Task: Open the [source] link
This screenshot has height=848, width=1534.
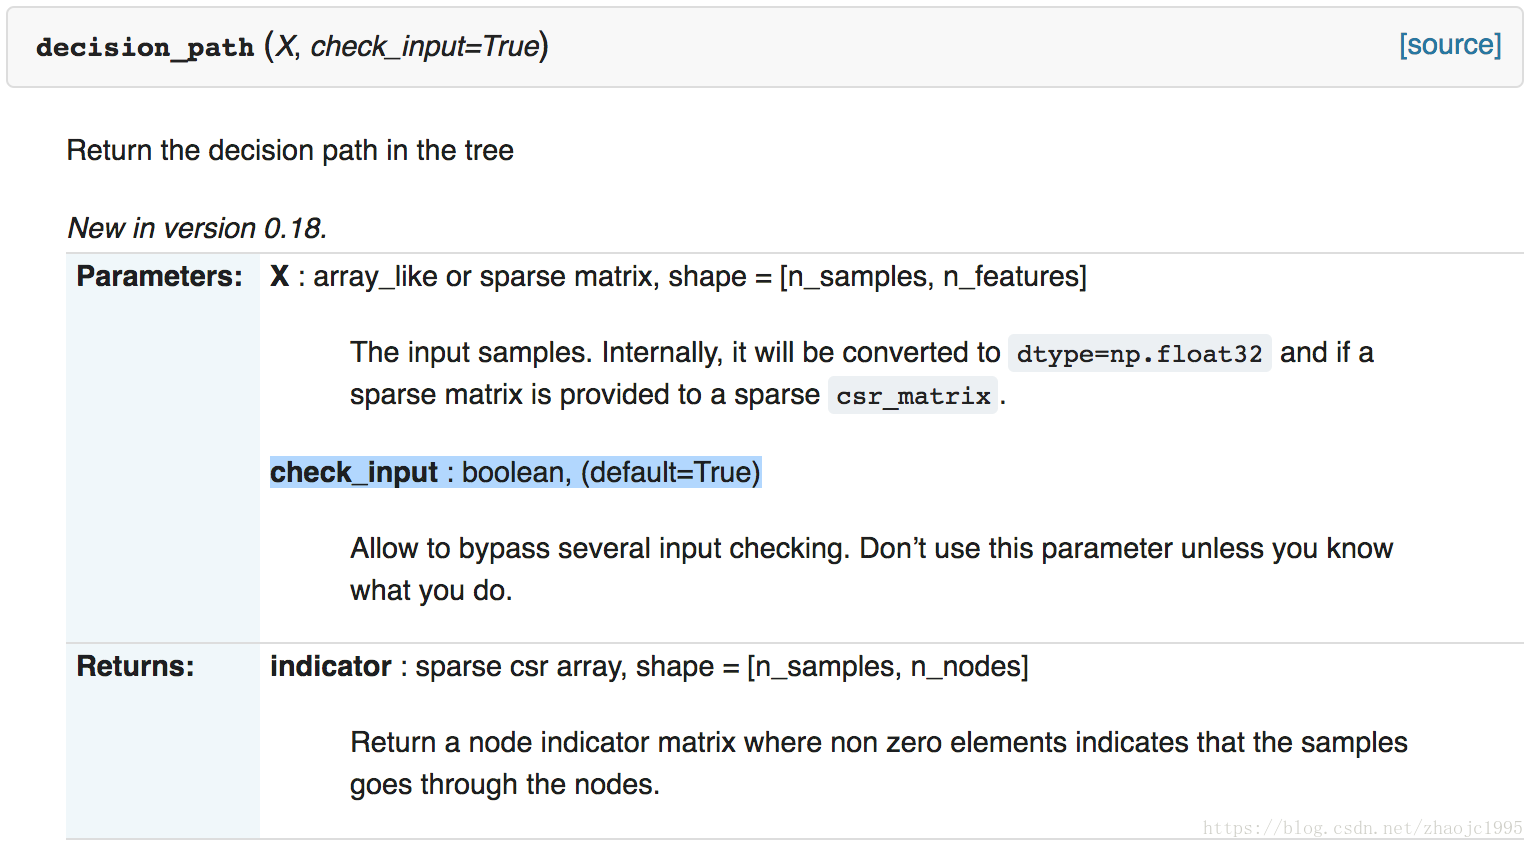Action: [1450, 45]
